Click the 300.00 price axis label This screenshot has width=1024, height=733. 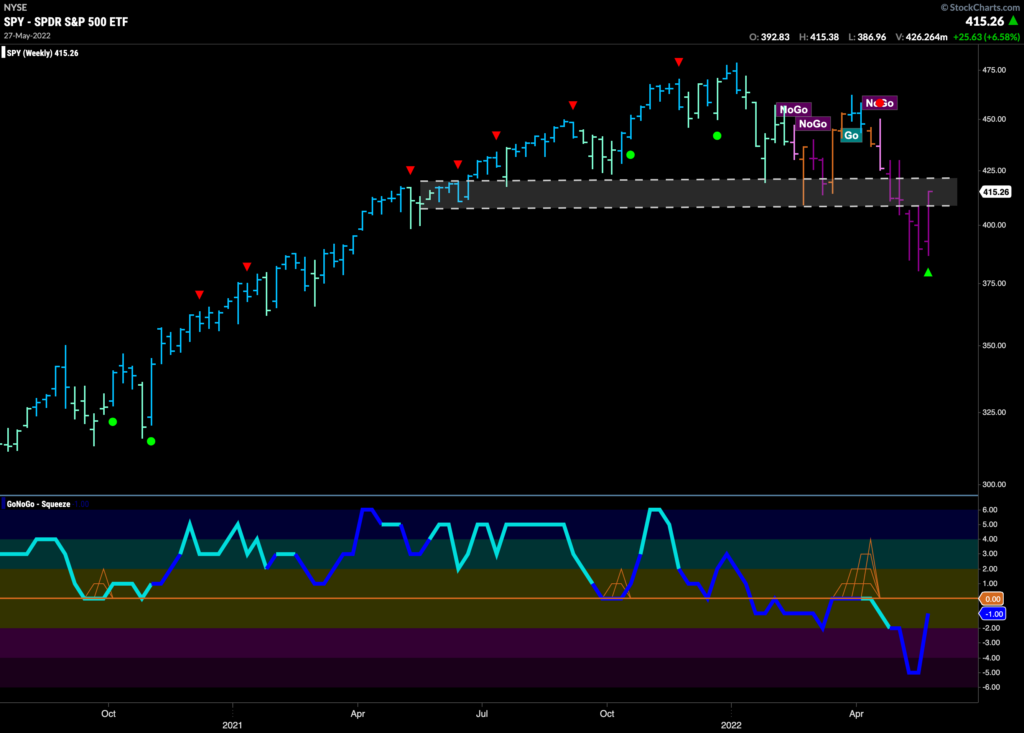[x=994, y=485]
